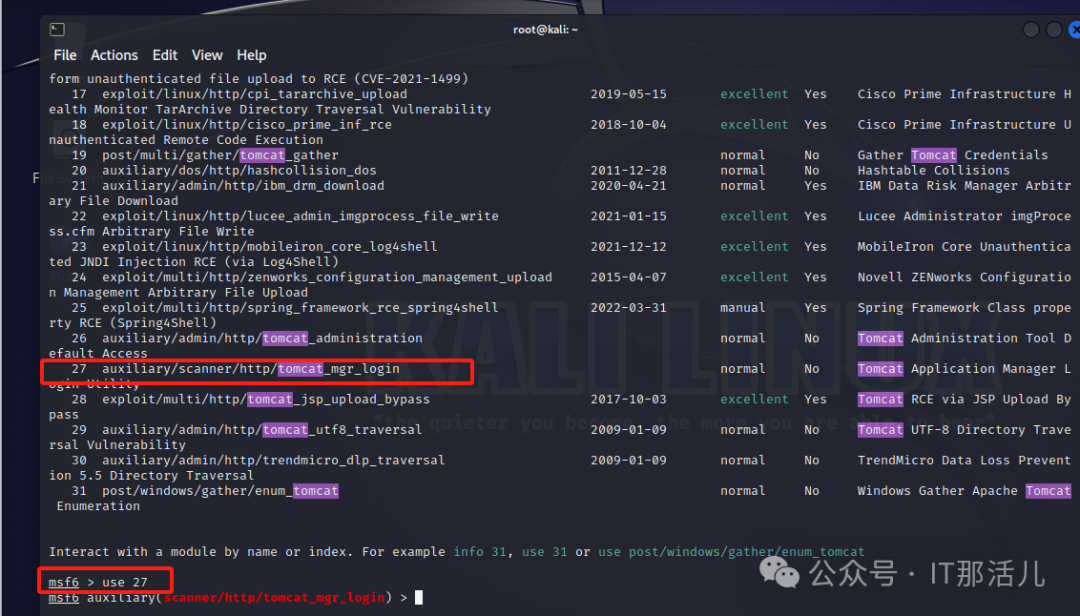Click the date 2021-01-15
The height and width of the screenshot is (616, 1080).
point(628,216)
